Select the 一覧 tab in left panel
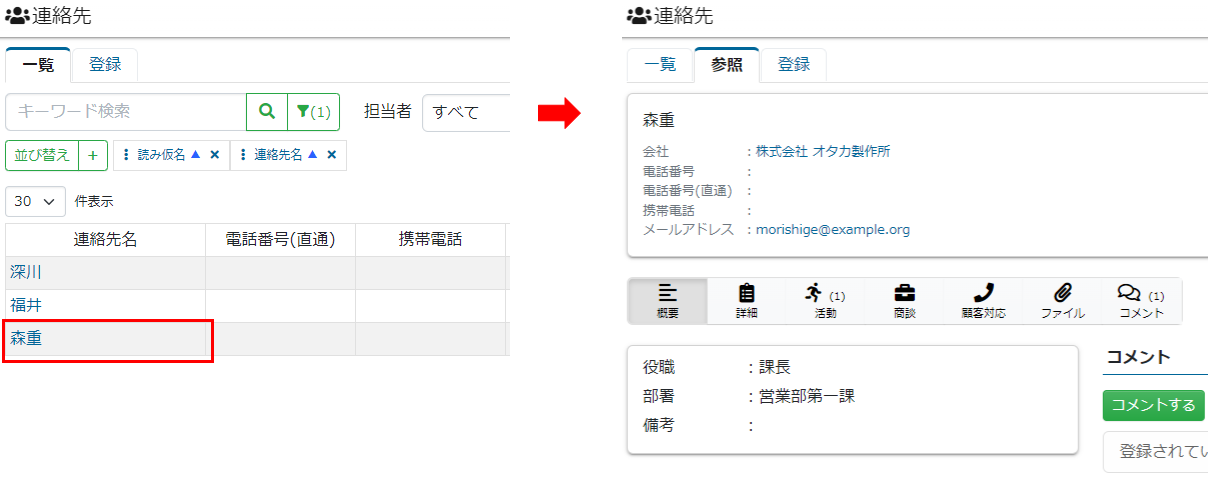1208x477 pixels. point(38,65)
